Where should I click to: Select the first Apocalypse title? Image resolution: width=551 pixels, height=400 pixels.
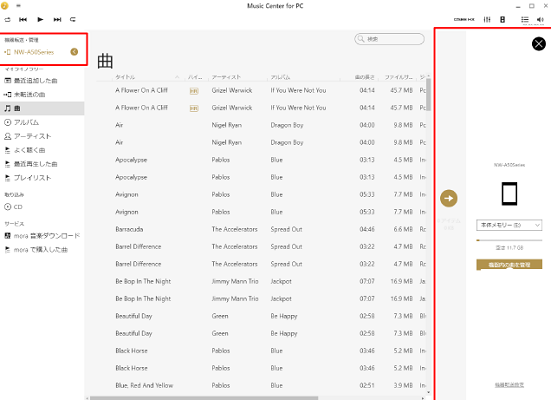[131, 160]
